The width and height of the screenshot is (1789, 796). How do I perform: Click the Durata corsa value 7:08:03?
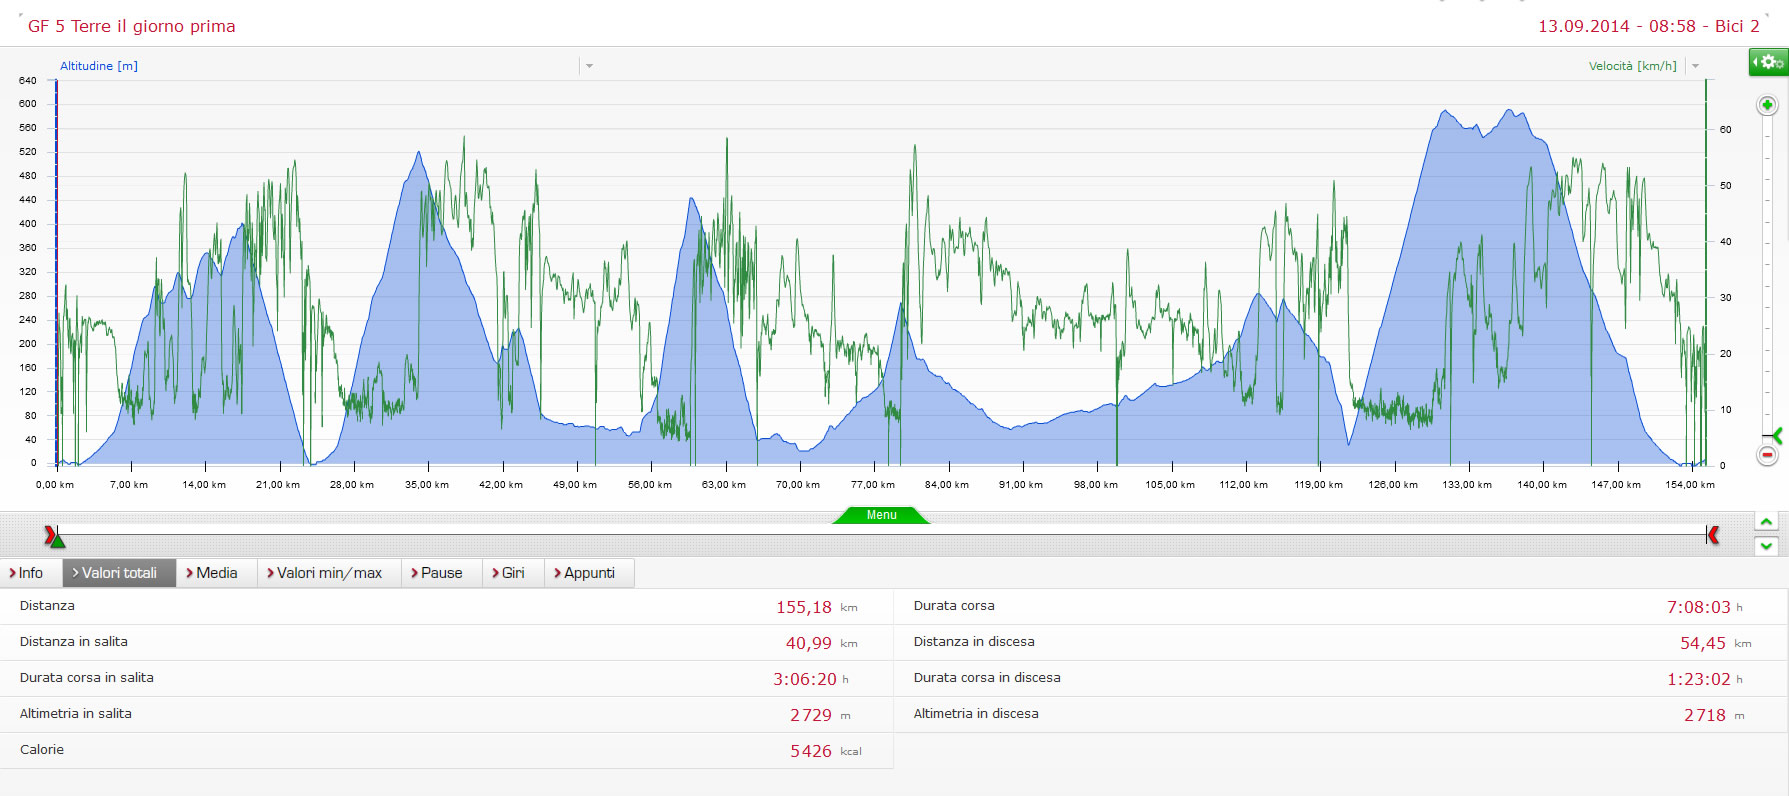coord(1698,607)
